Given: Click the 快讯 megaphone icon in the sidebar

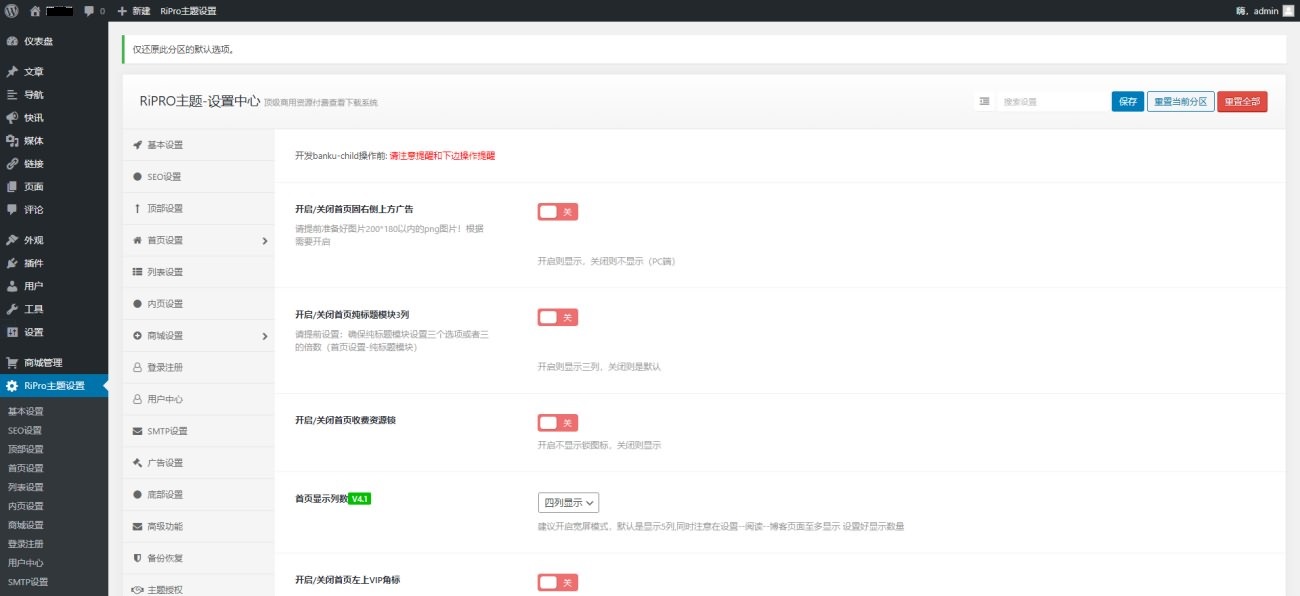Looking at the screenshot, I should pos(12,118).
